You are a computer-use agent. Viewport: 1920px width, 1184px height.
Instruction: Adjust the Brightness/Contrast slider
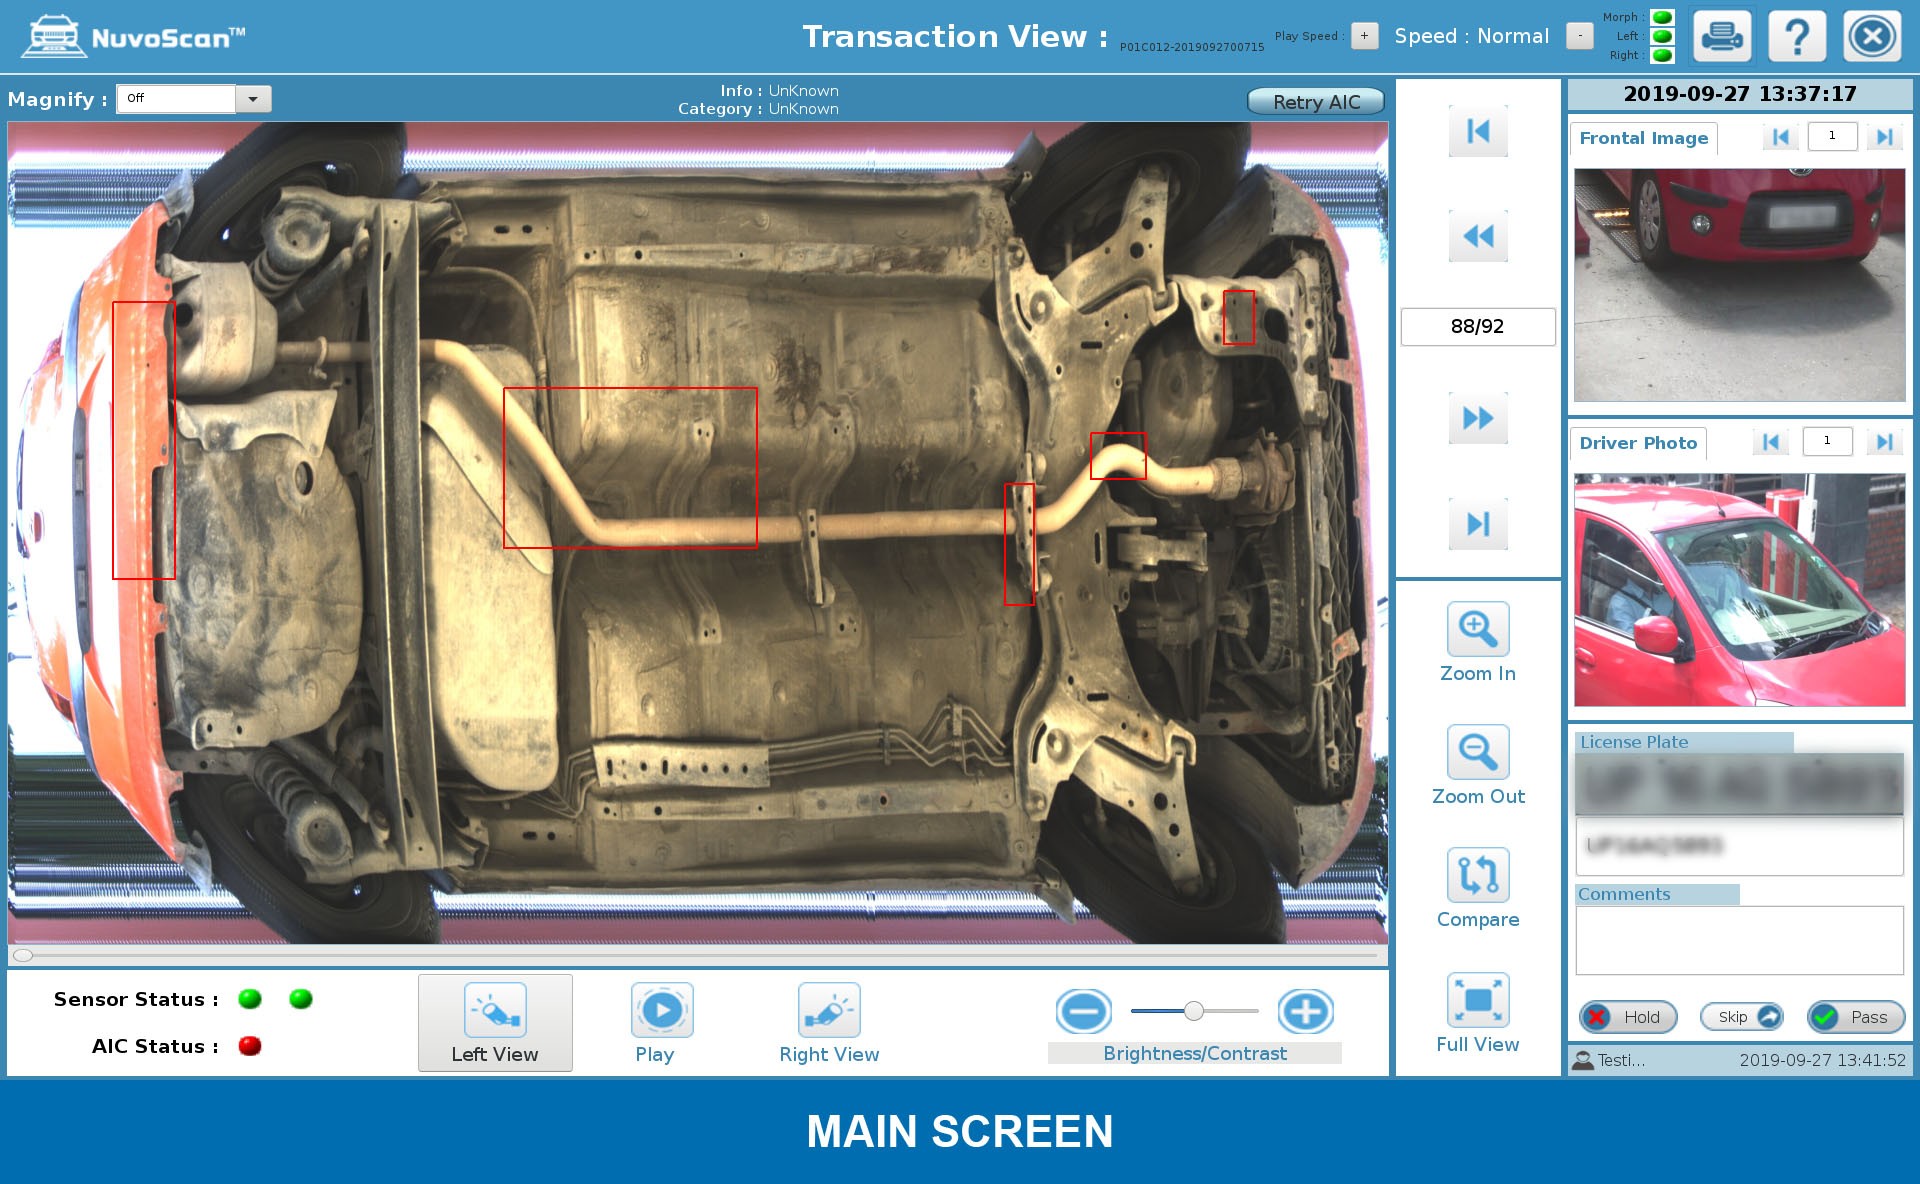coord(1192,1012)
